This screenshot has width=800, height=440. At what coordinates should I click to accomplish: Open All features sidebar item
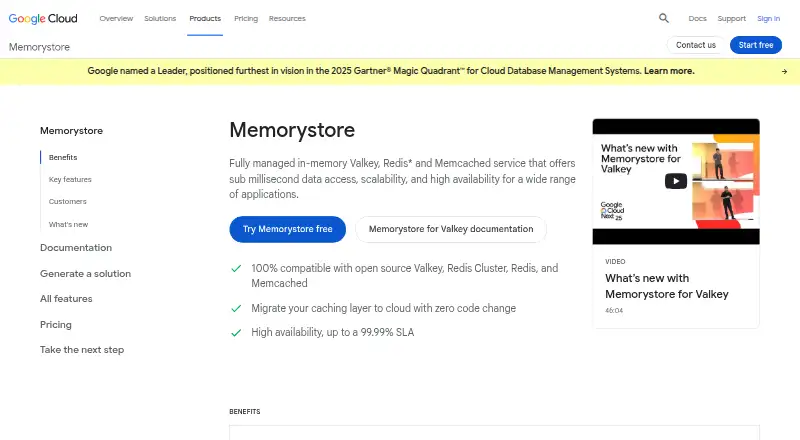pyautogui.click(x=66, y=299)
